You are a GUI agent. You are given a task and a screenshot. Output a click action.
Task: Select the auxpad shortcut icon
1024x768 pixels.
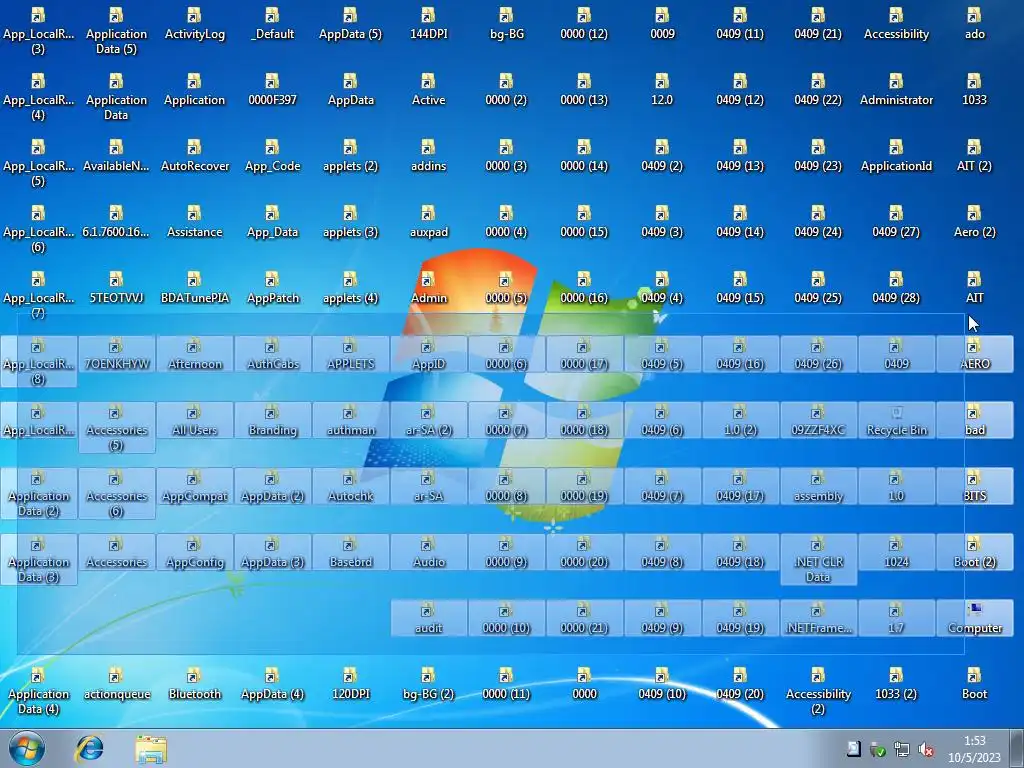click(x=428, y=223)
